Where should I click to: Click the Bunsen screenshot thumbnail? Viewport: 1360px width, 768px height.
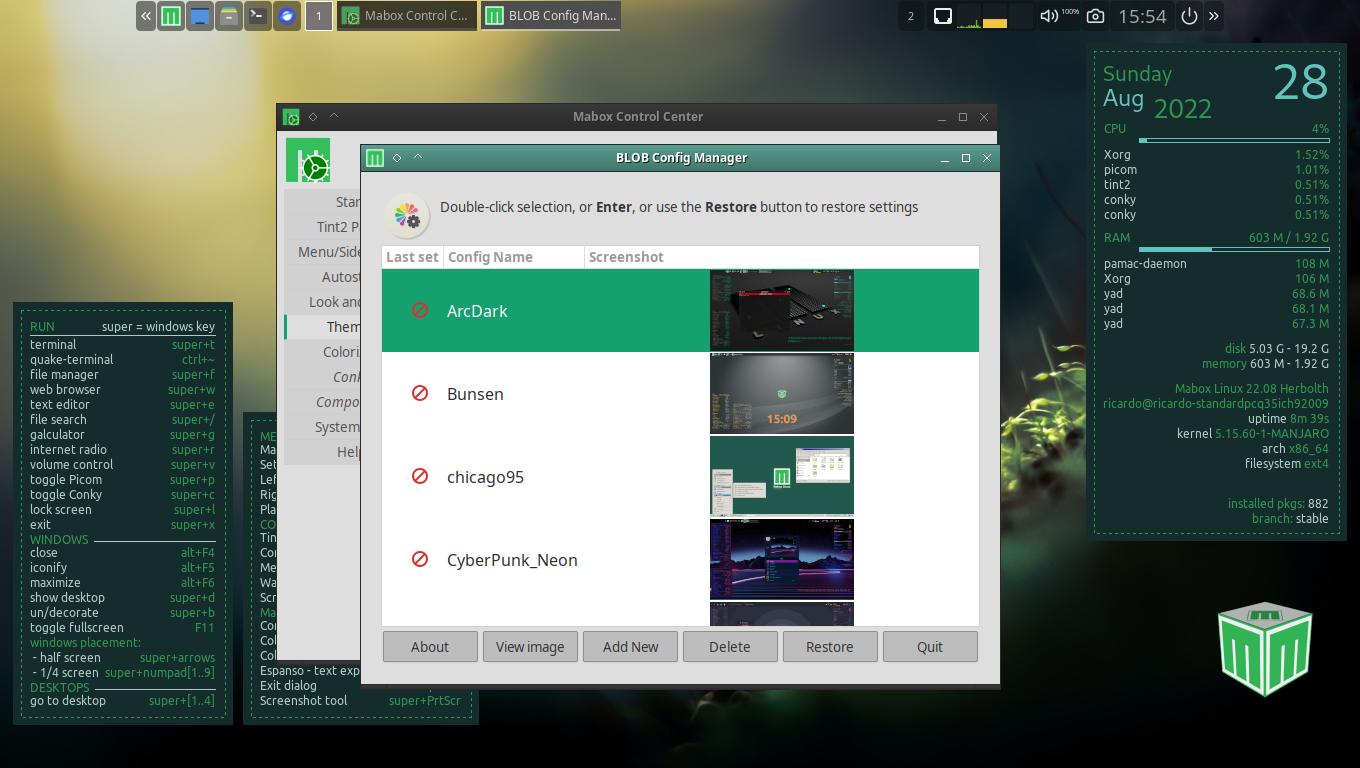(782, 393)
